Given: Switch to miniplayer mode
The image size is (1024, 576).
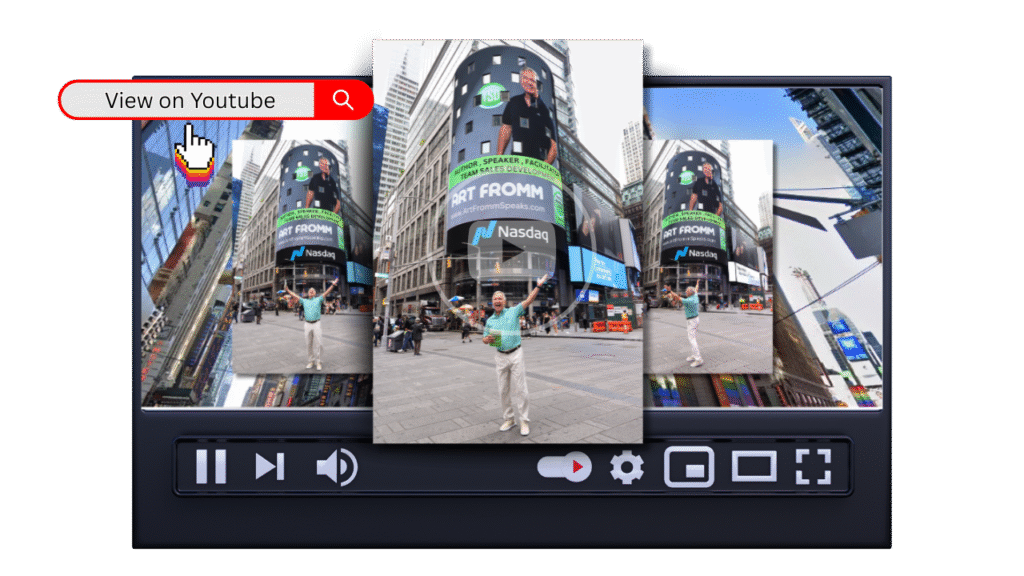Looking at the screenshot, I should (689, 467).
